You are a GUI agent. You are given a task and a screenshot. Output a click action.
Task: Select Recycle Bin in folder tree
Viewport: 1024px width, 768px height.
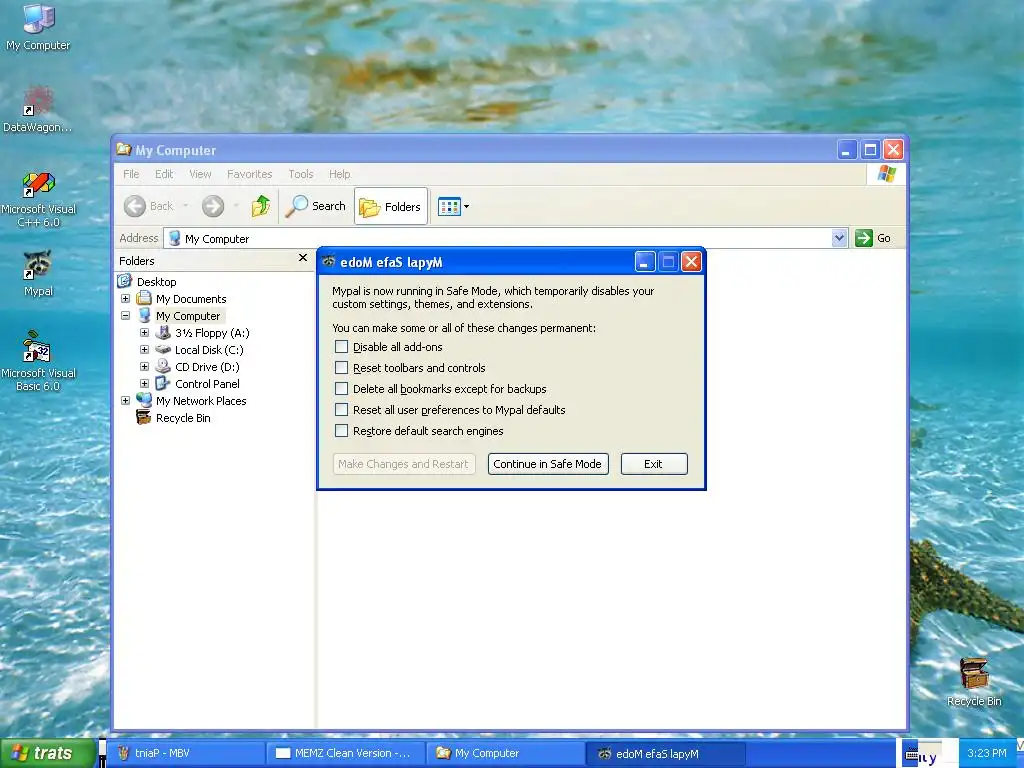point(183,417)
